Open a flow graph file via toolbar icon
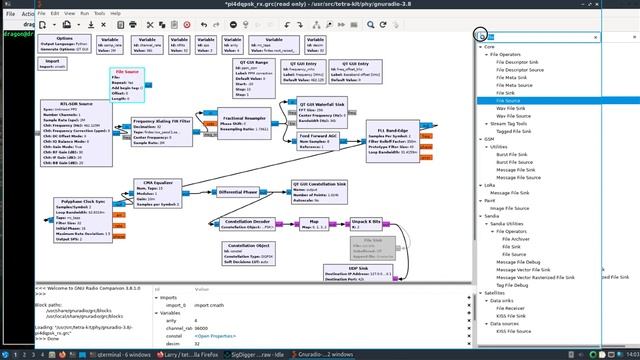The width and height of the screenshot is (640, 360). [x=67, y=25]
